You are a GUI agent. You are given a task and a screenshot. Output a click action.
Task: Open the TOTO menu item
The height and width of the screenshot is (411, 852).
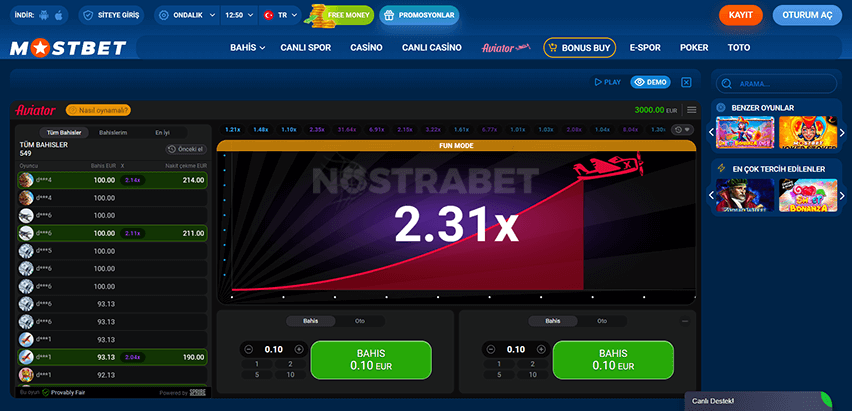click(739, 48)
